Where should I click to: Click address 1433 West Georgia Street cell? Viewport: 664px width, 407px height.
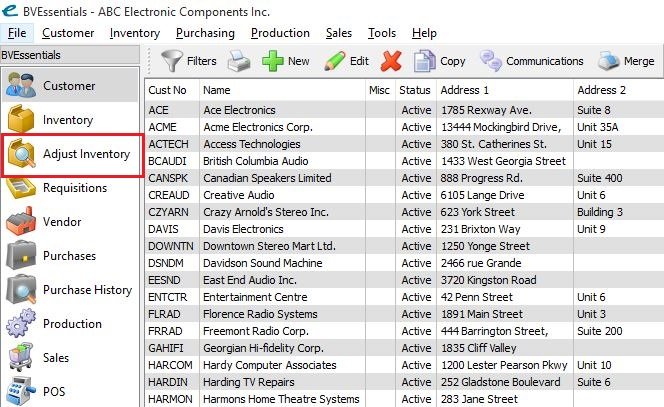click(x=503, y=161)
